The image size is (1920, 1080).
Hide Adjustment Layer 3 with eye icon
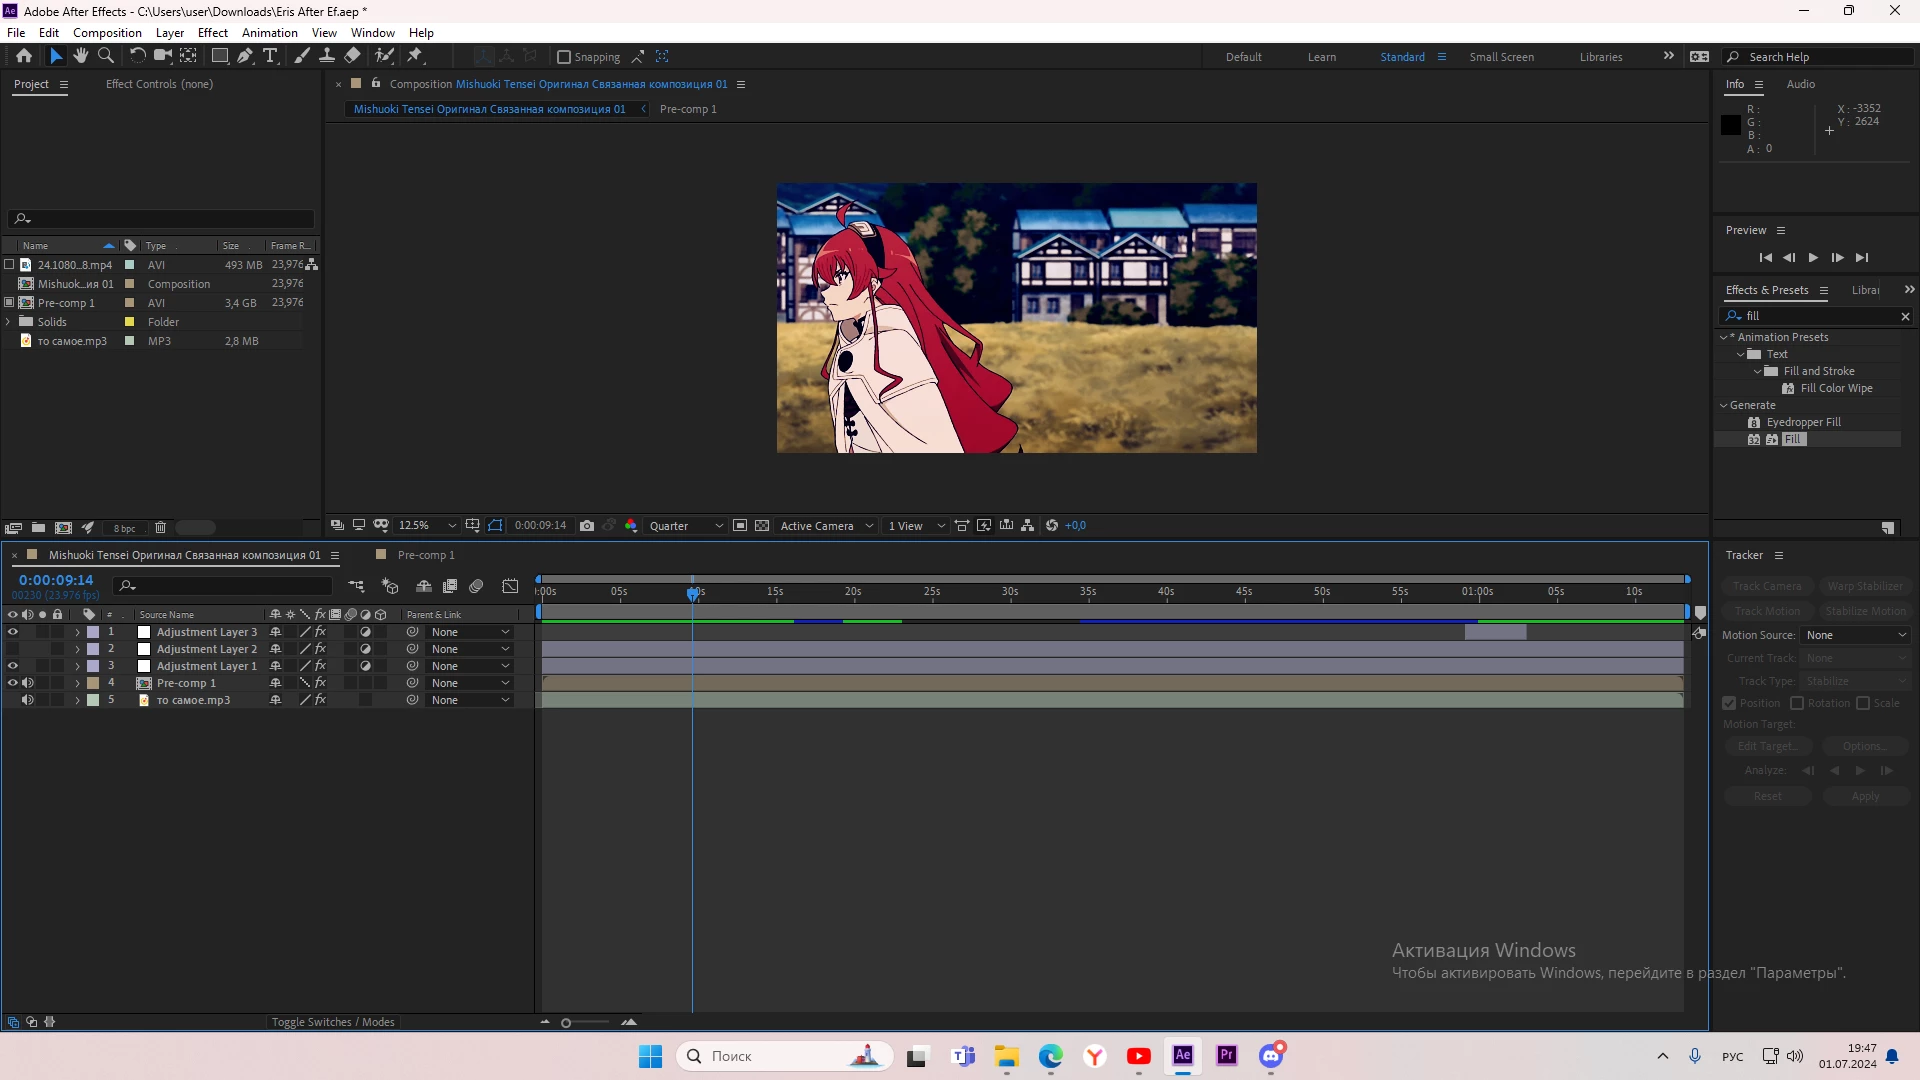point(13,632)
